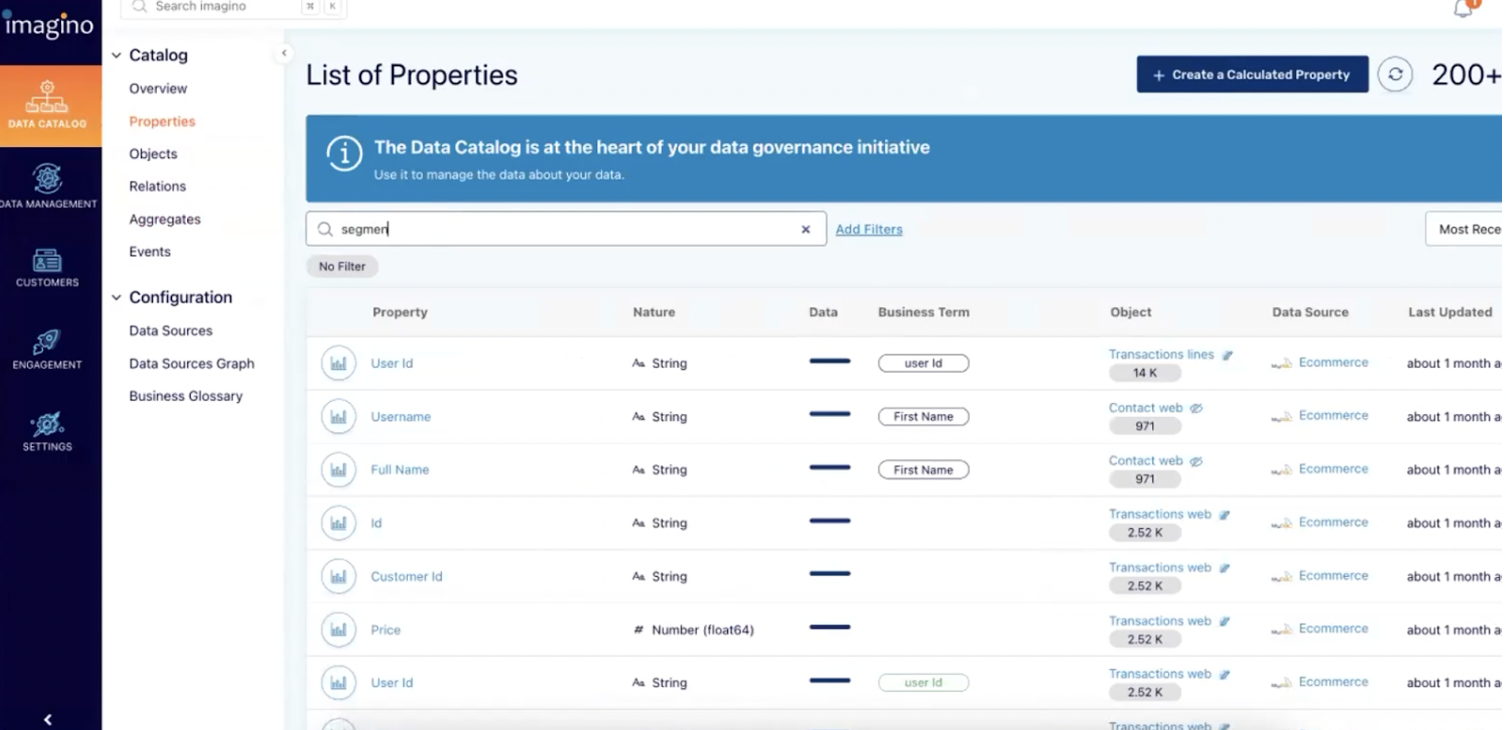This screenshot has width=1506, height=730.
Task: Click the data bar in Price row
Action: point(830,628)
